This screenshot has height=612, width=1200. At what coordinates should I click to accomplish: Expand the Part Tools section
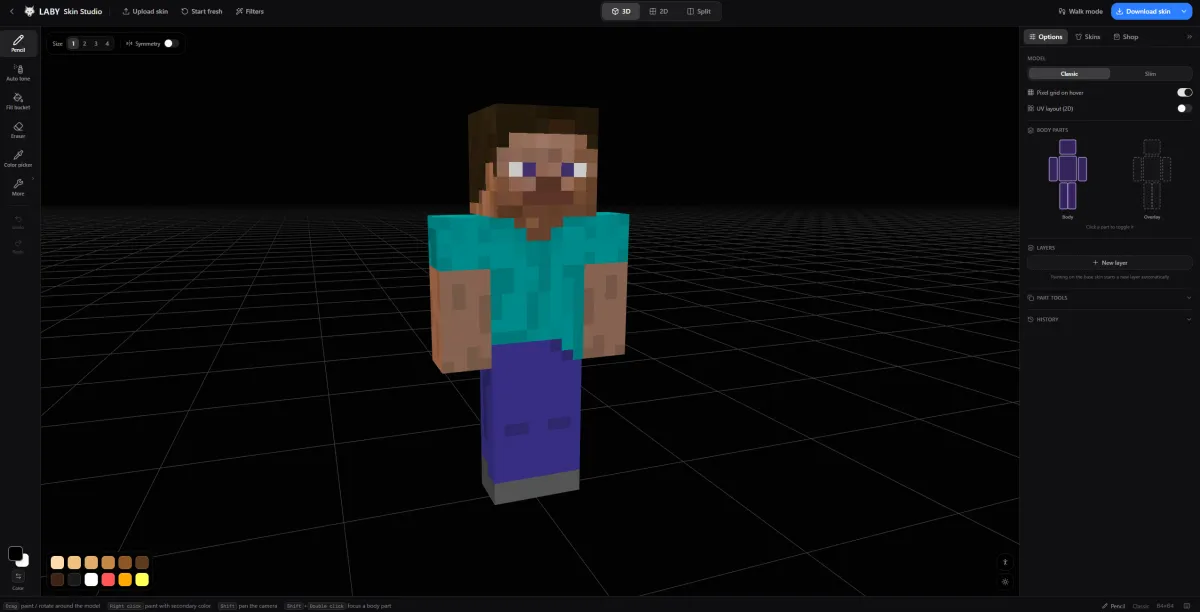(x=1109, y=297)
